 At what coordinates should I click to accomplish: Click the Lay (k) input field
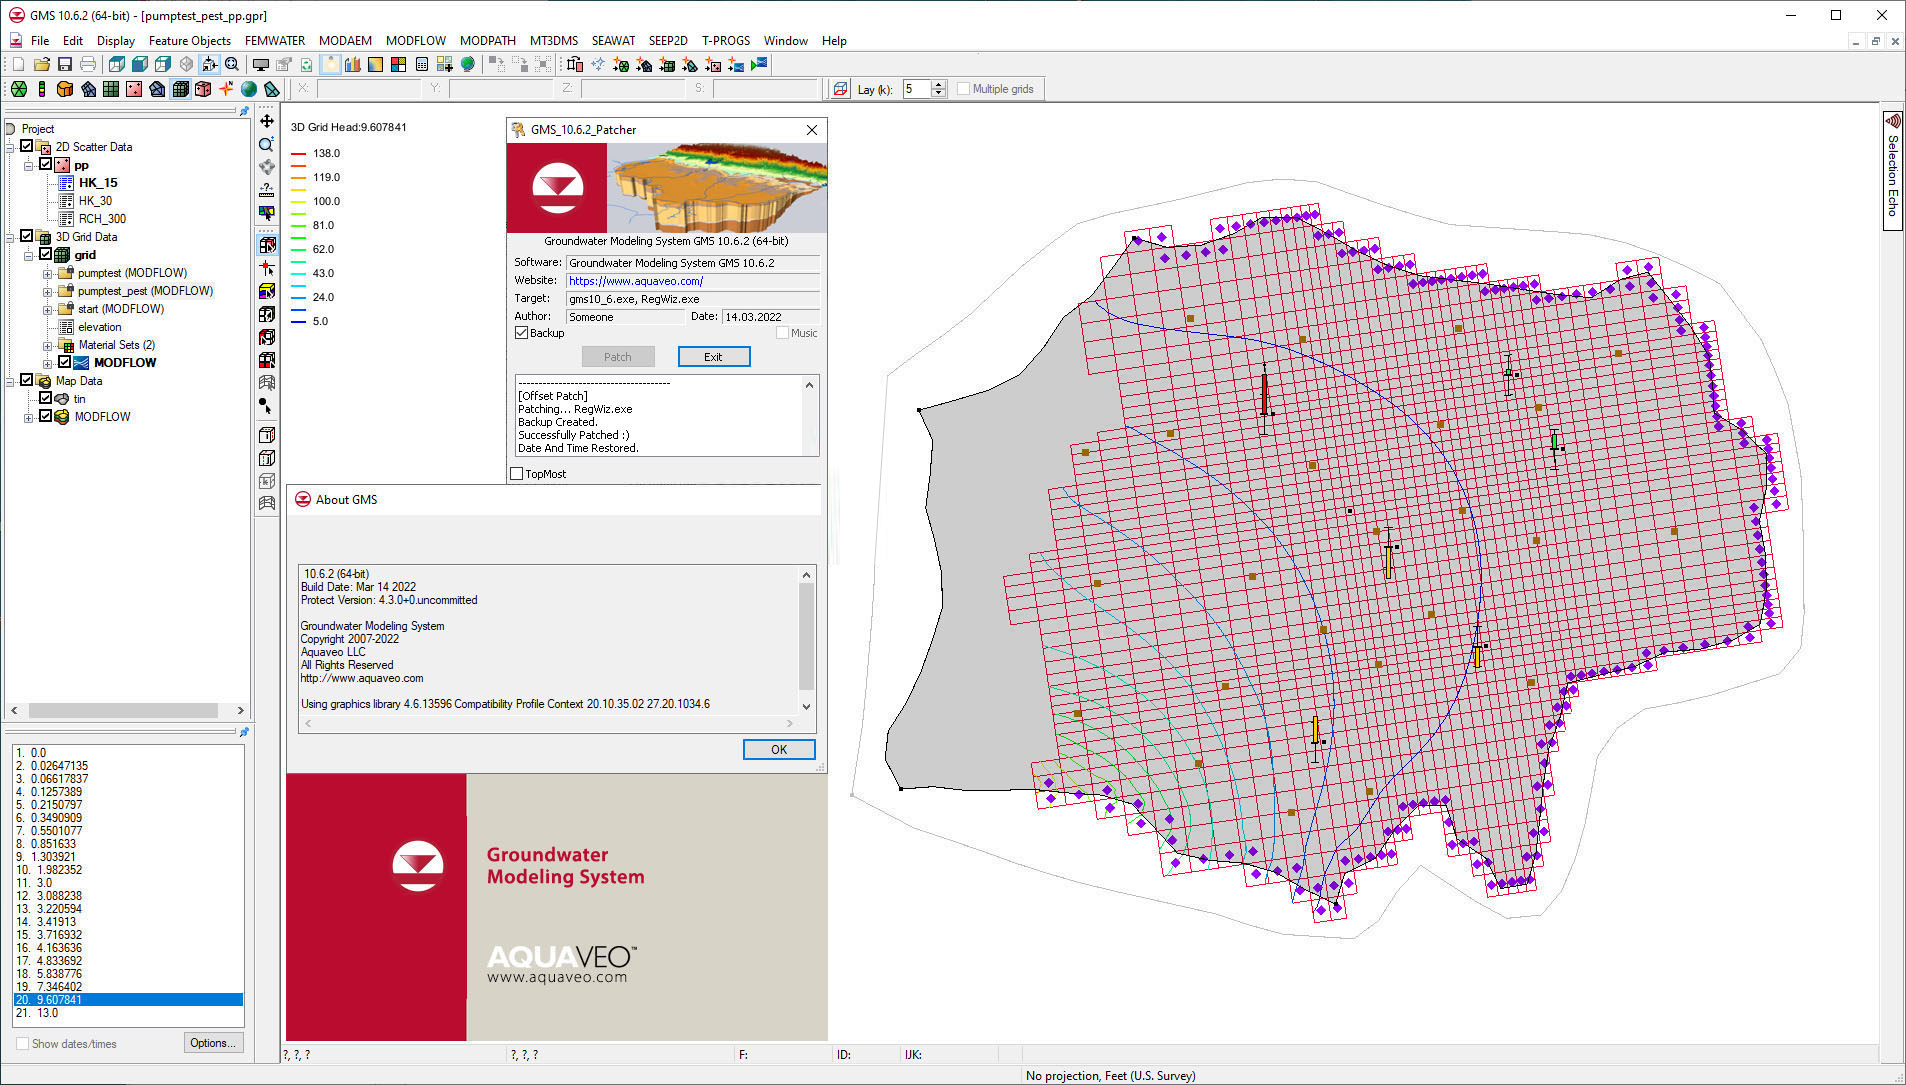pyautogui.click(x=916, y=89)
